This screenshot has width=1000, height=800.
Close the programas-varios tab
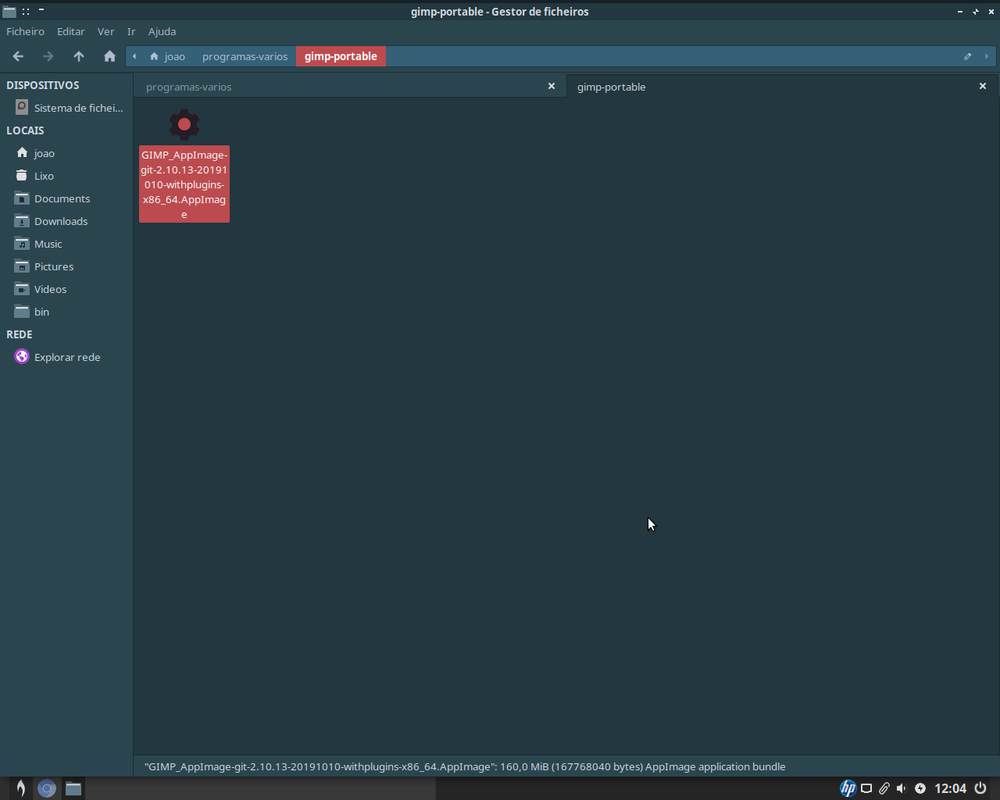tap(552, 86)
